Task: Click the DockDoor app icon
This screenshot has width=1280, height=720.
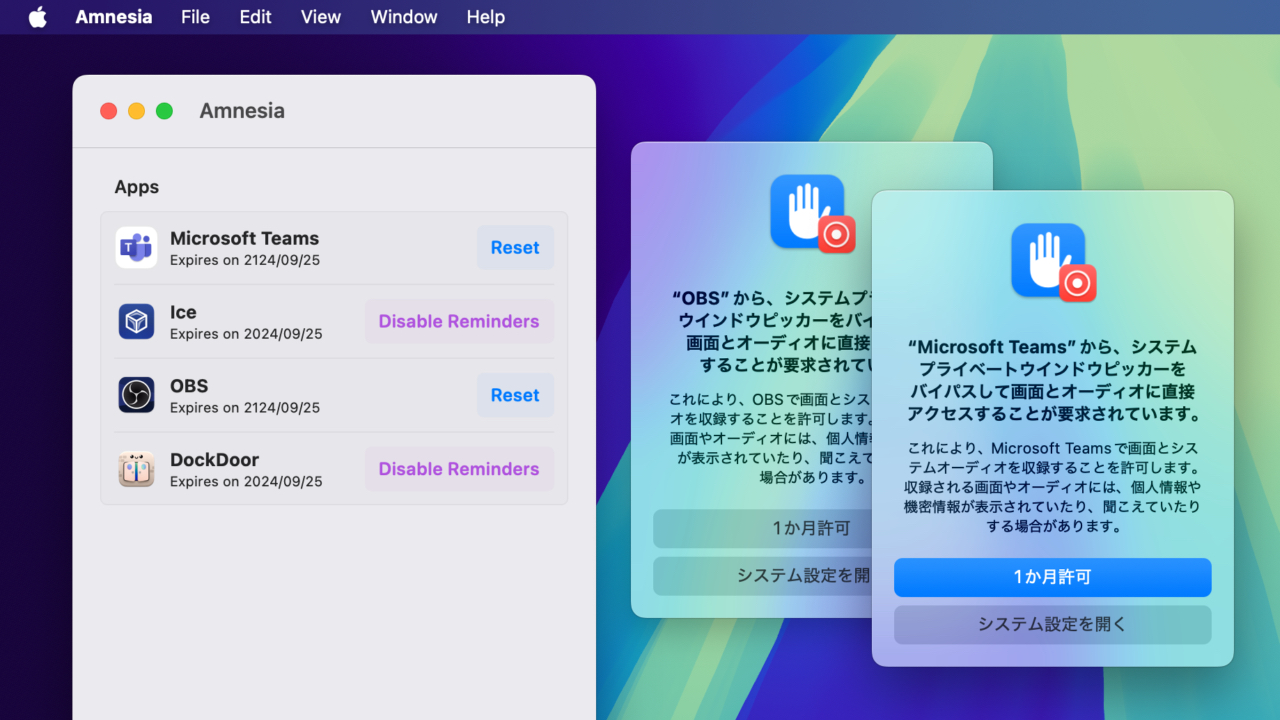Action: click(x=136, y=469)
